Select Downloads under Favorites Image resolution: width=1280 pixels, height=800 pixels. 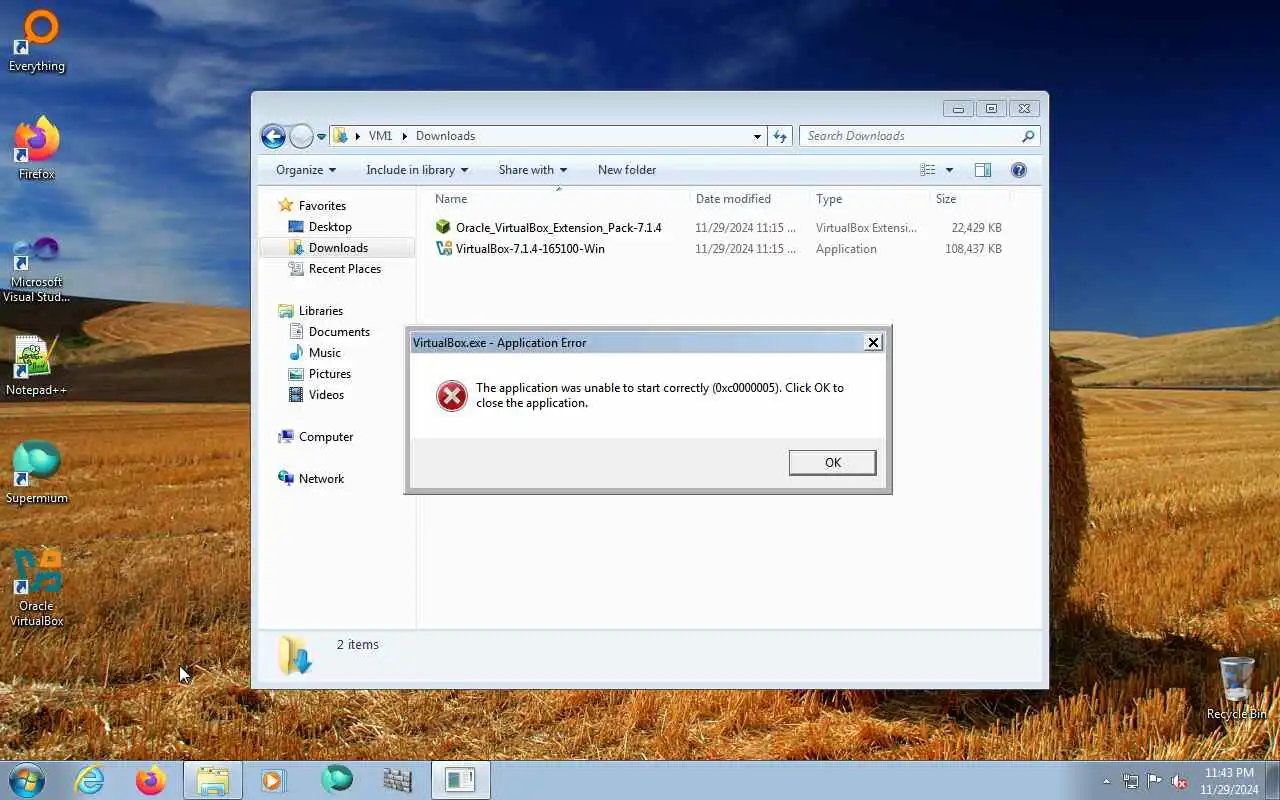pyautogui.click(x=338, y=248)
